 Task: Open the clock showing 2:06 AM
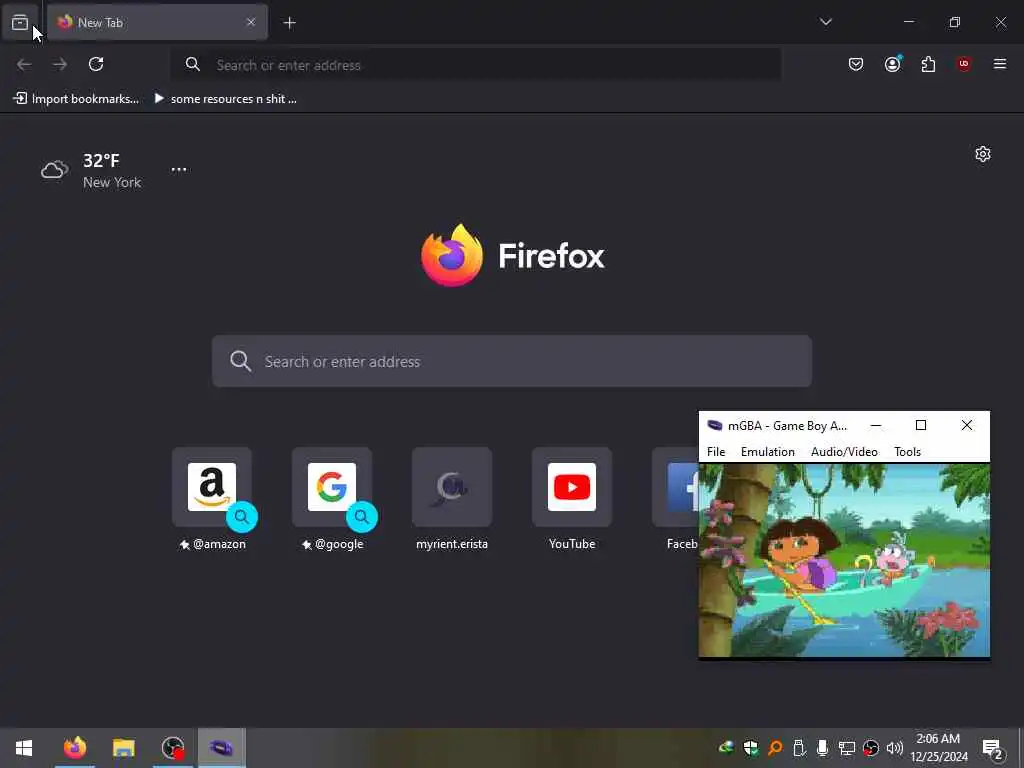[939, 748]
